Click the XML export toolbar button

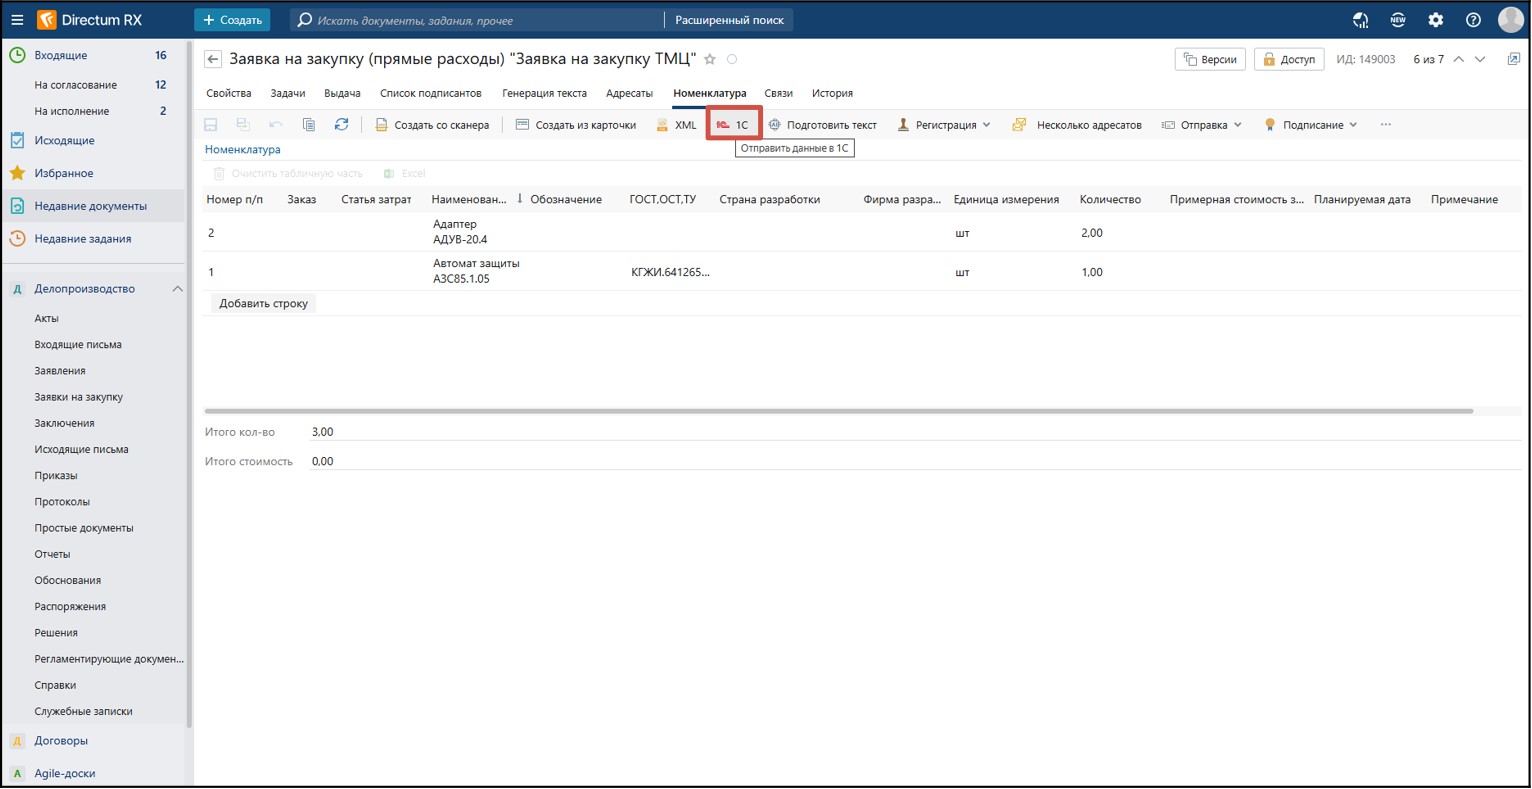(676, 125)
